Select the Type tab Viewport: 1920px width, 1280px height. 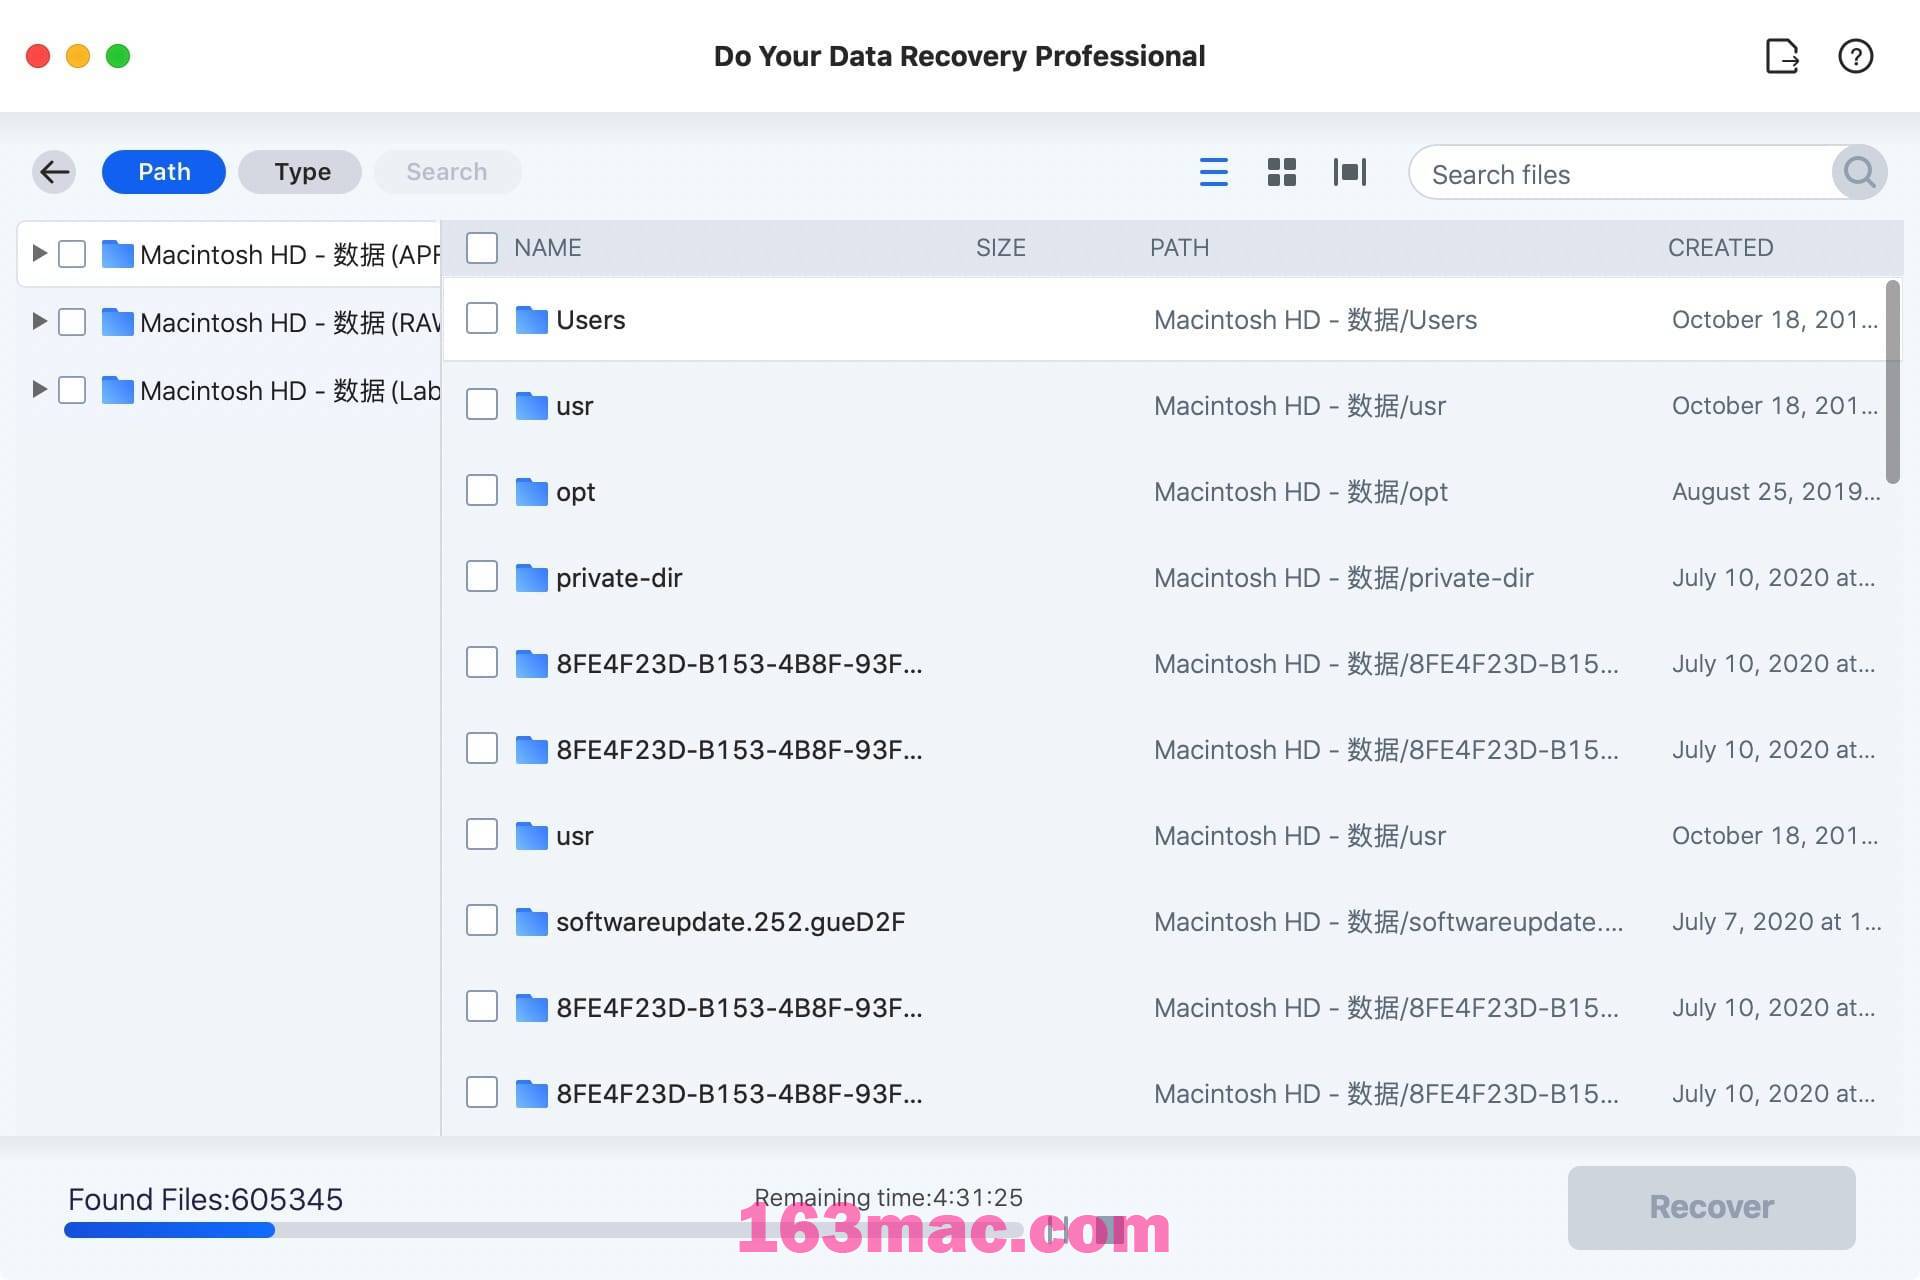(301, 171)
